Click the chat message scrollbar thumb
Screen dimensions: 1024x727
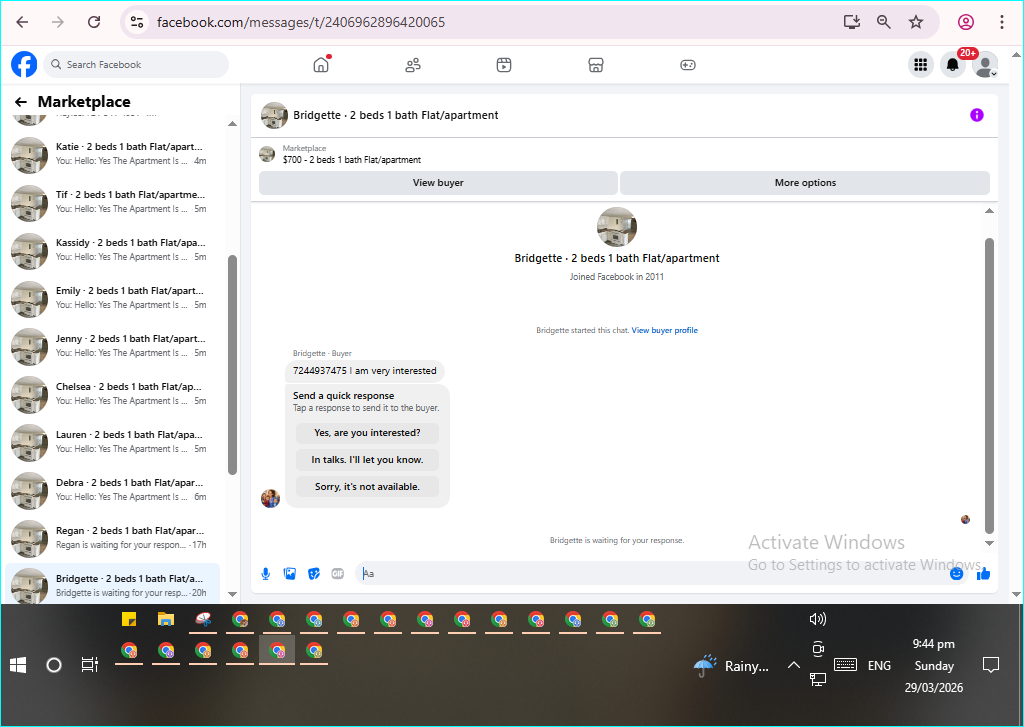click(989, 385)
